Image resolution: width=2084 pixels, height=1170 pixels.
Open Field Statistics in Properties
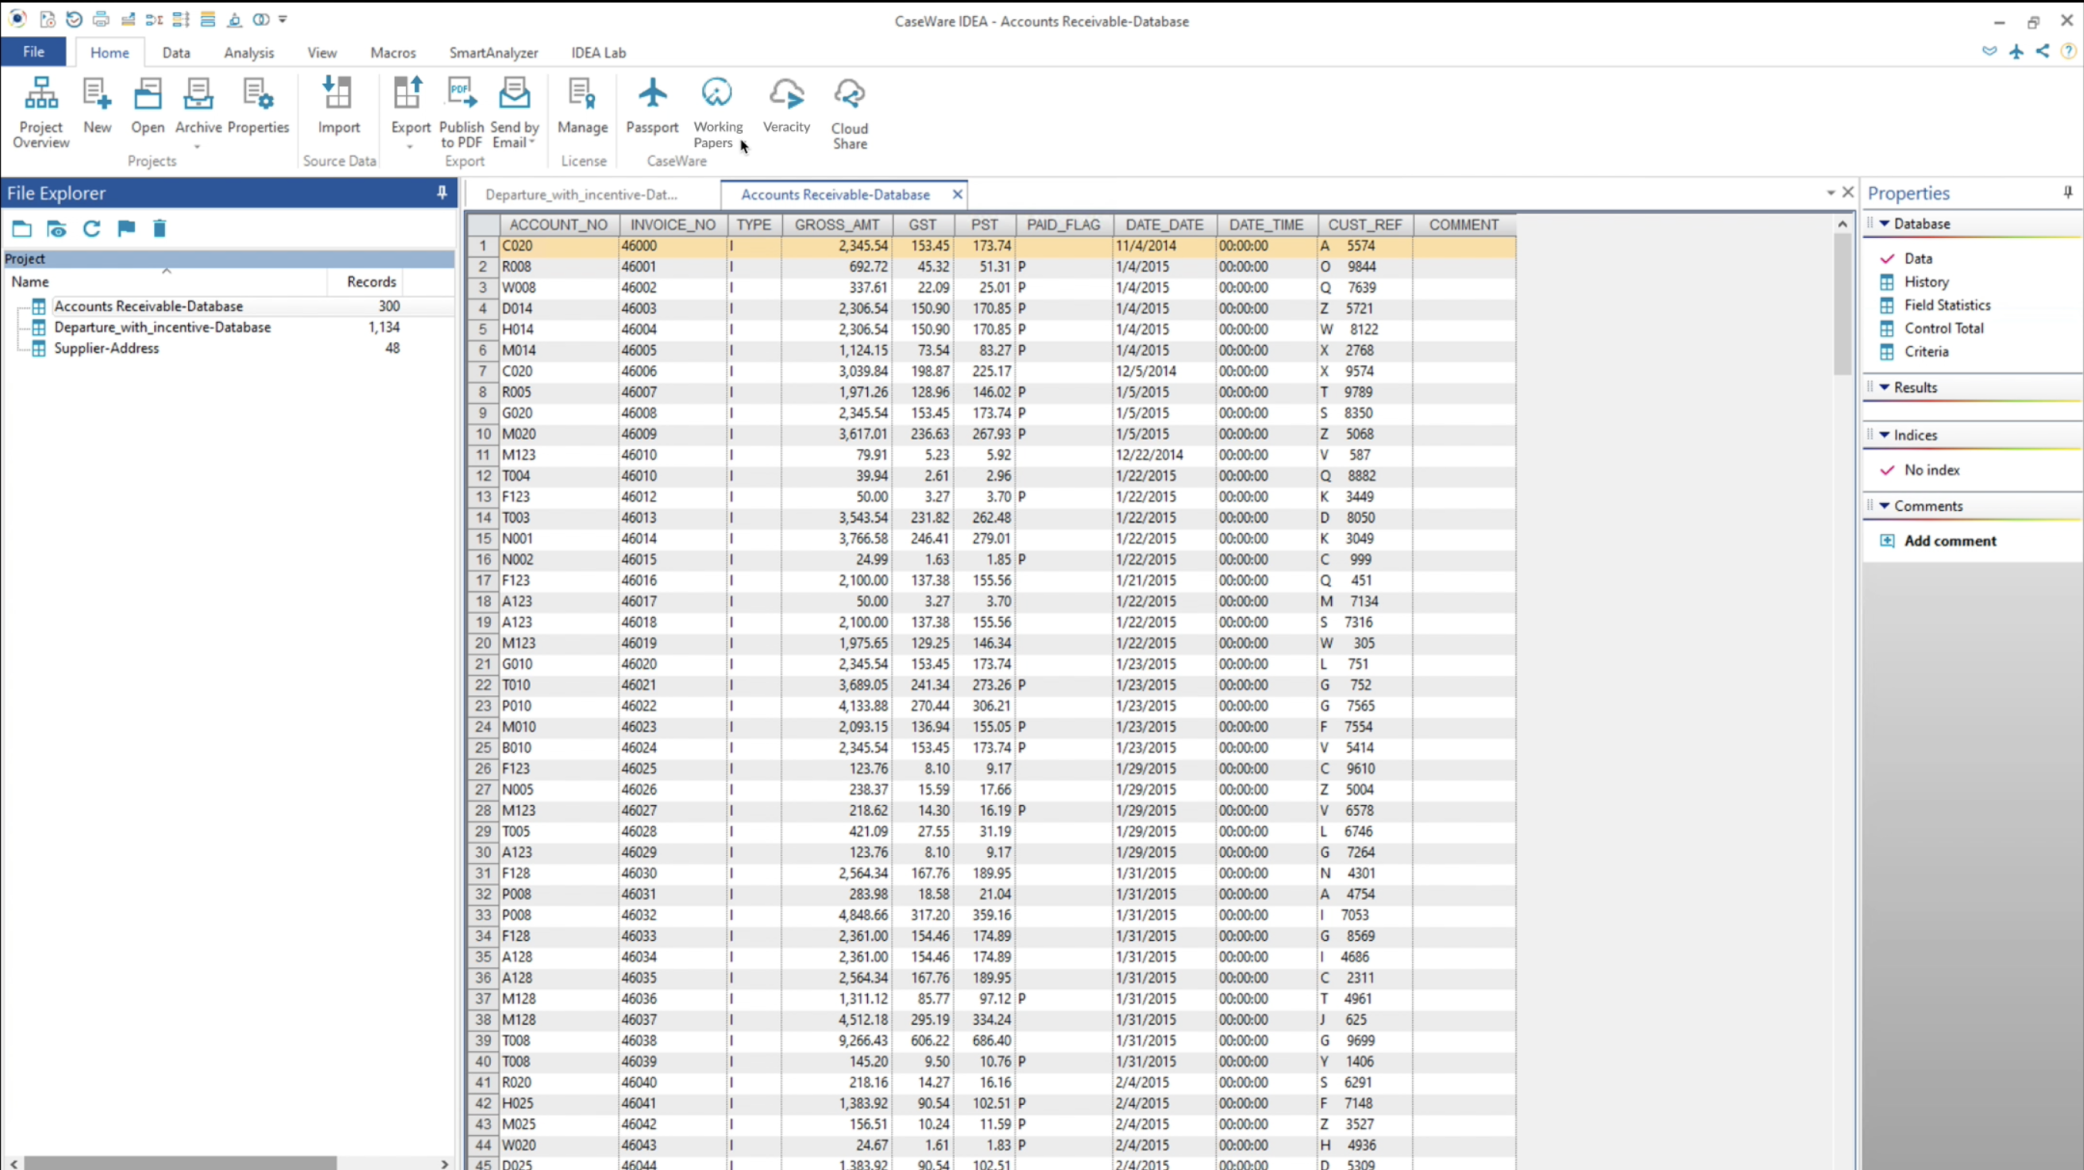coord(1946,305)
